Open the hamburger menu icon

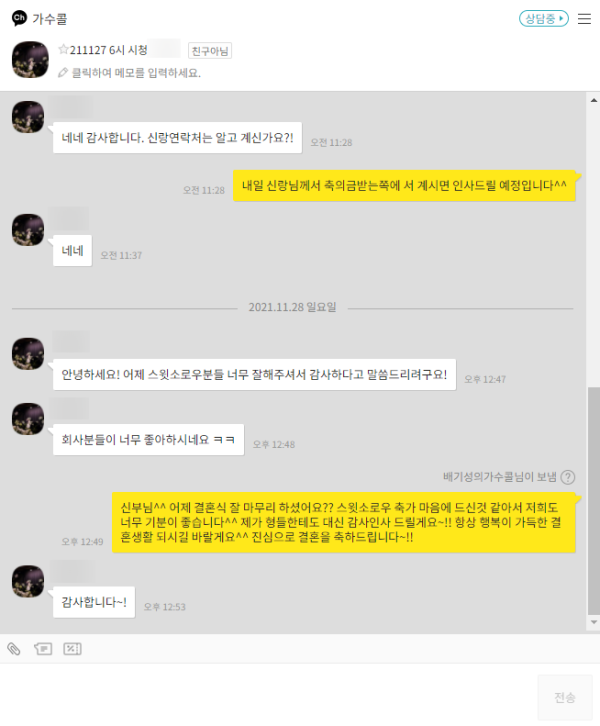point(584,19)
